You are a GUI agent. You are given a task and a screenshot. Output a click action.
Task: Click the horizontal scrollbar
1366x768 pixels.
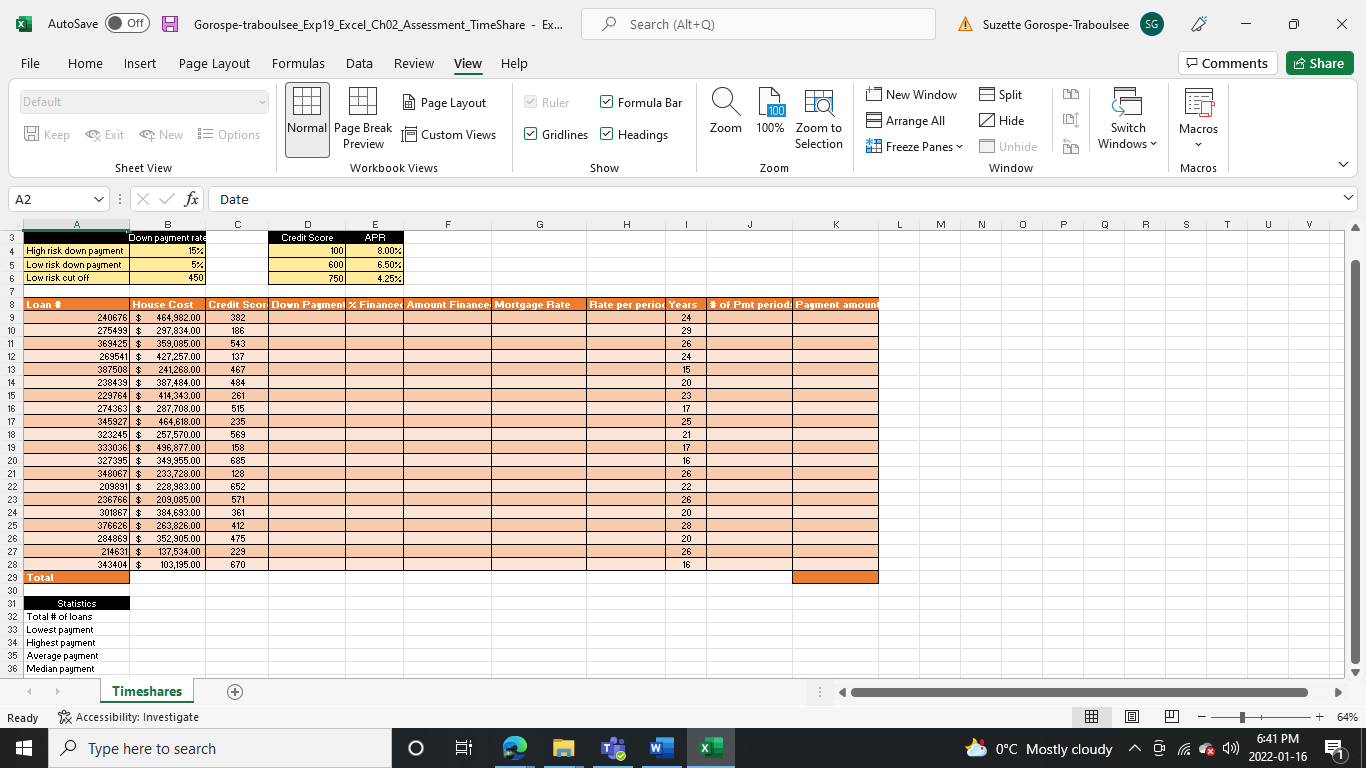pyautogui.click(x=1079, y=692)
